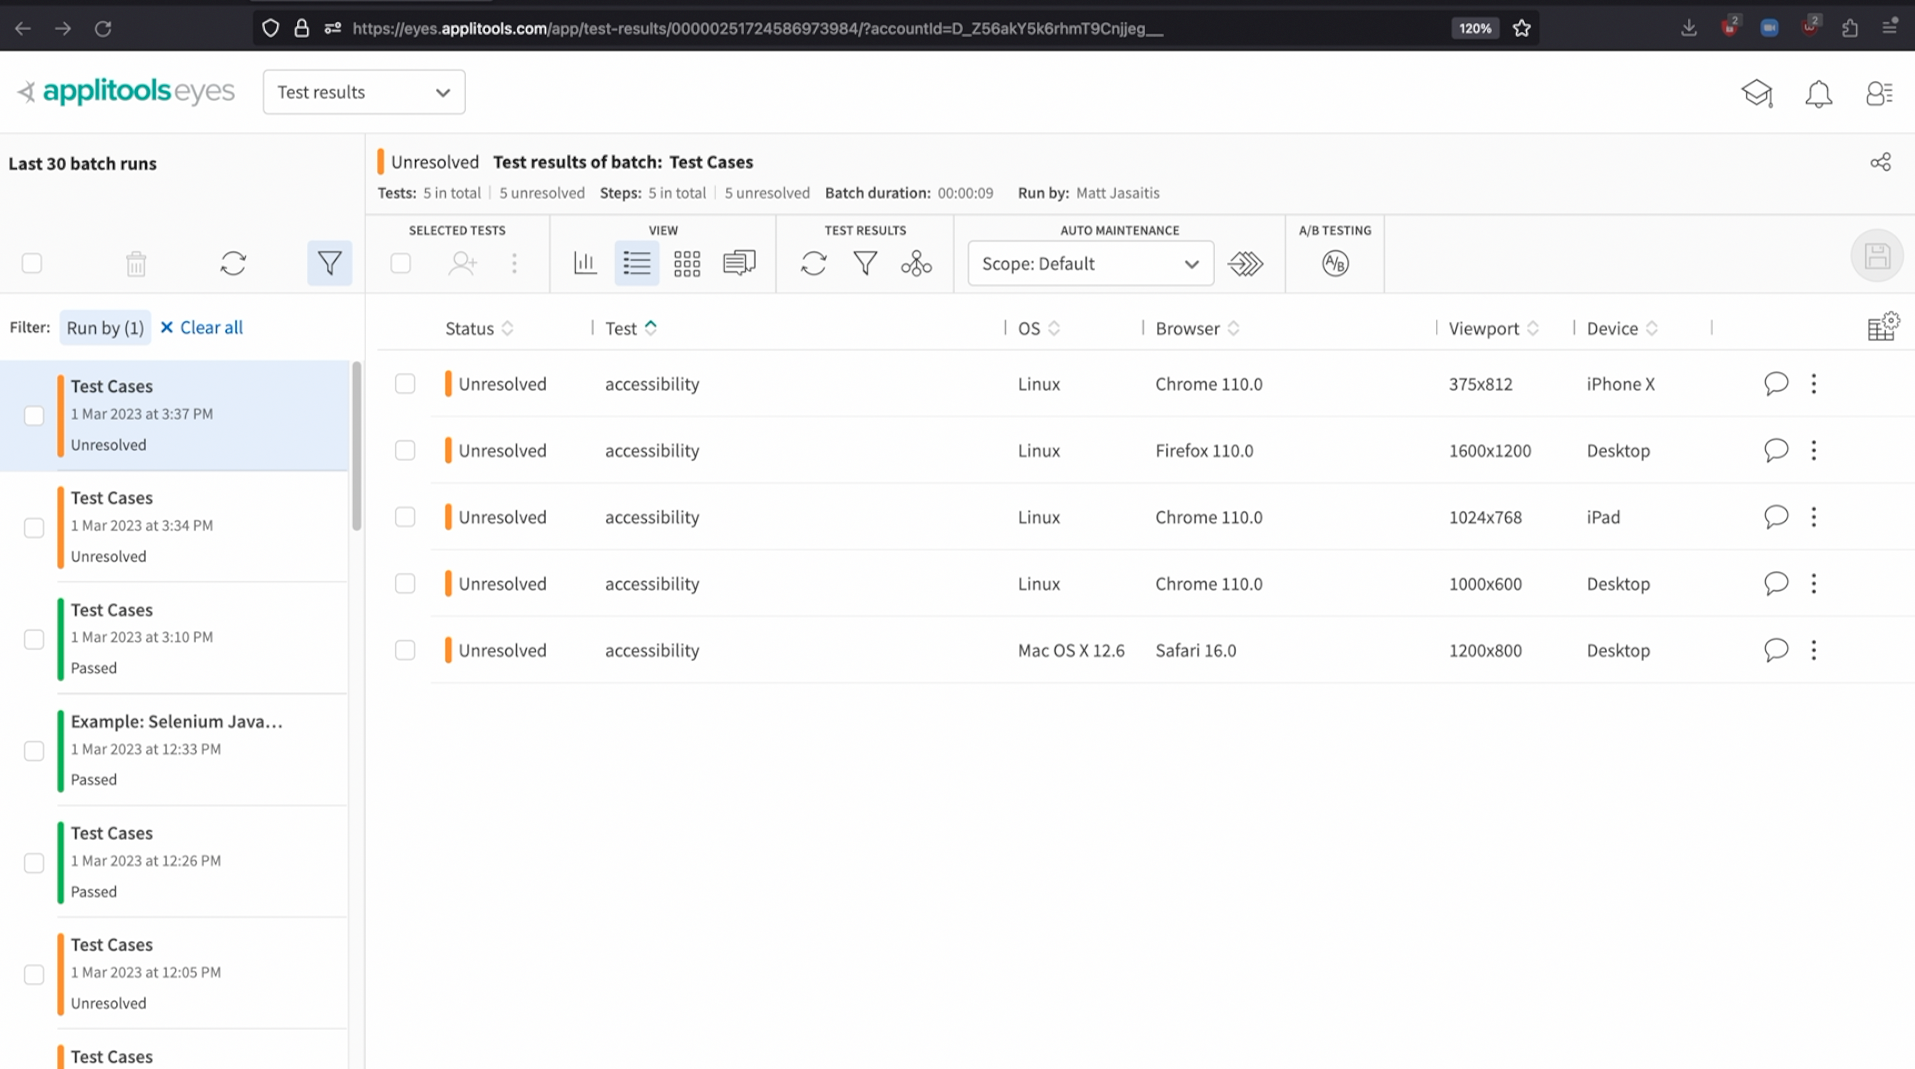Check the iPad test row checkbox
The image size is (1915, 1069).
coord(405,517)
